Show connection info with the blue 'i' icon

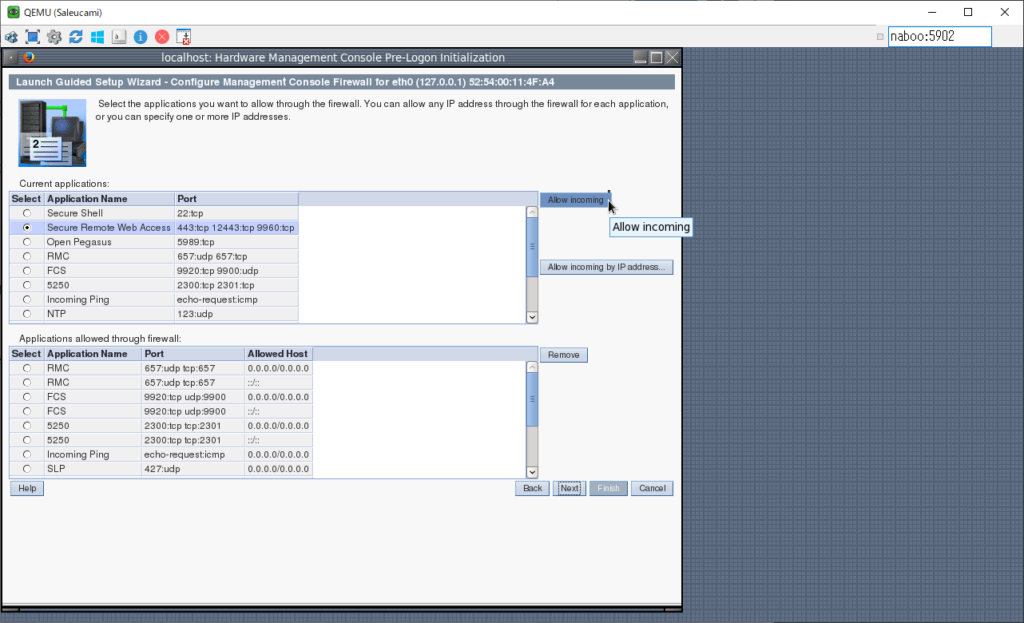[x=140, y=37]
